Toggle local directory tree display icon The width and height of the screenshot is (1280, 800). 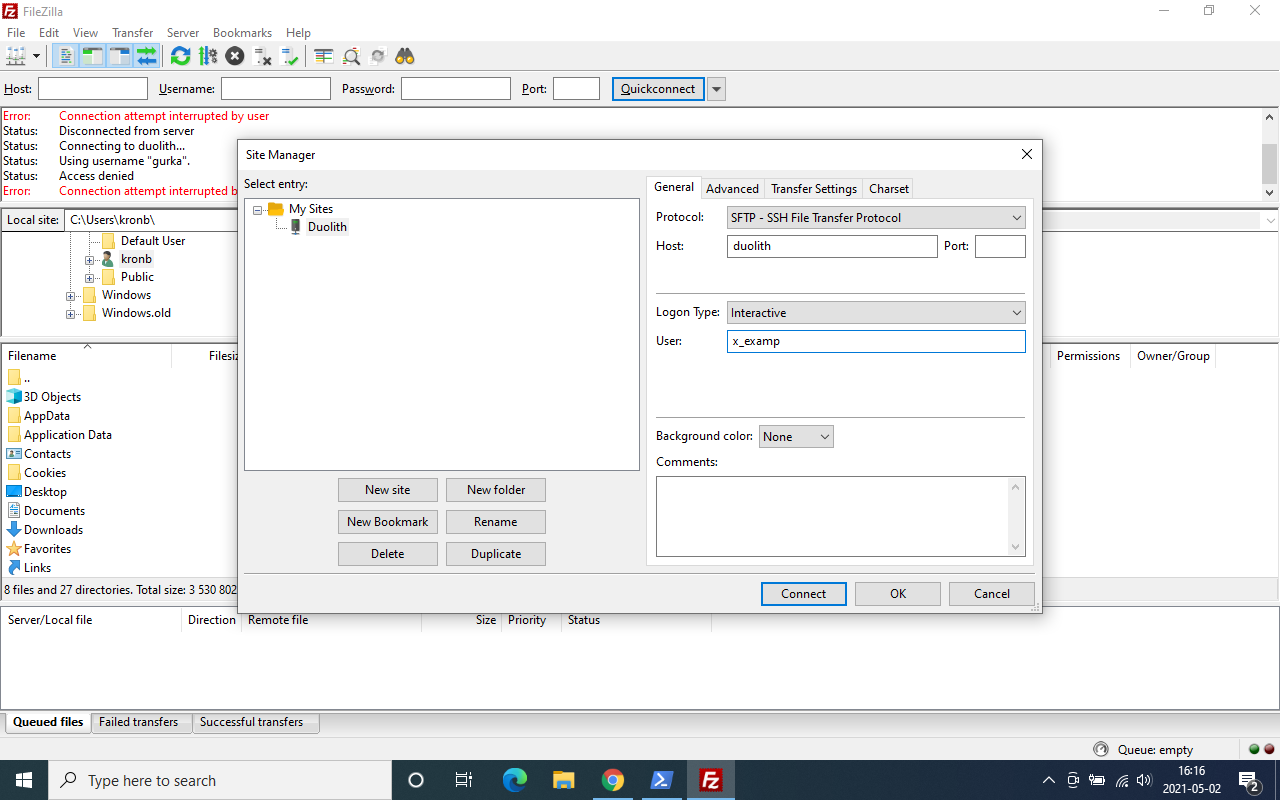pyautogui.click(x=93, y=56)
